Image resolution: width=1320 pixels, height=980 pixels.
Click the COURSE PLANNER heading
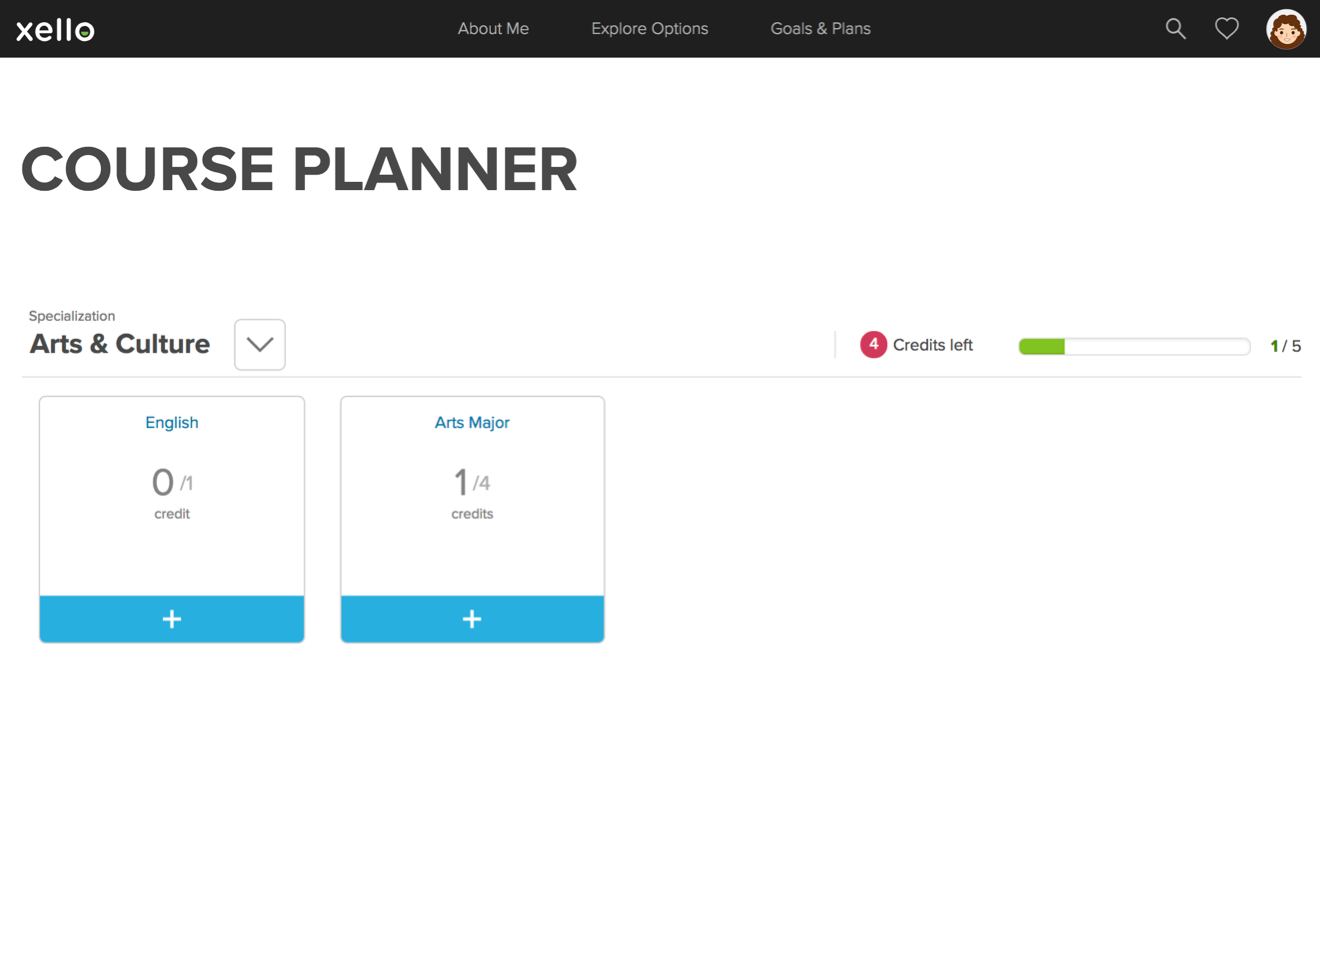299,168
